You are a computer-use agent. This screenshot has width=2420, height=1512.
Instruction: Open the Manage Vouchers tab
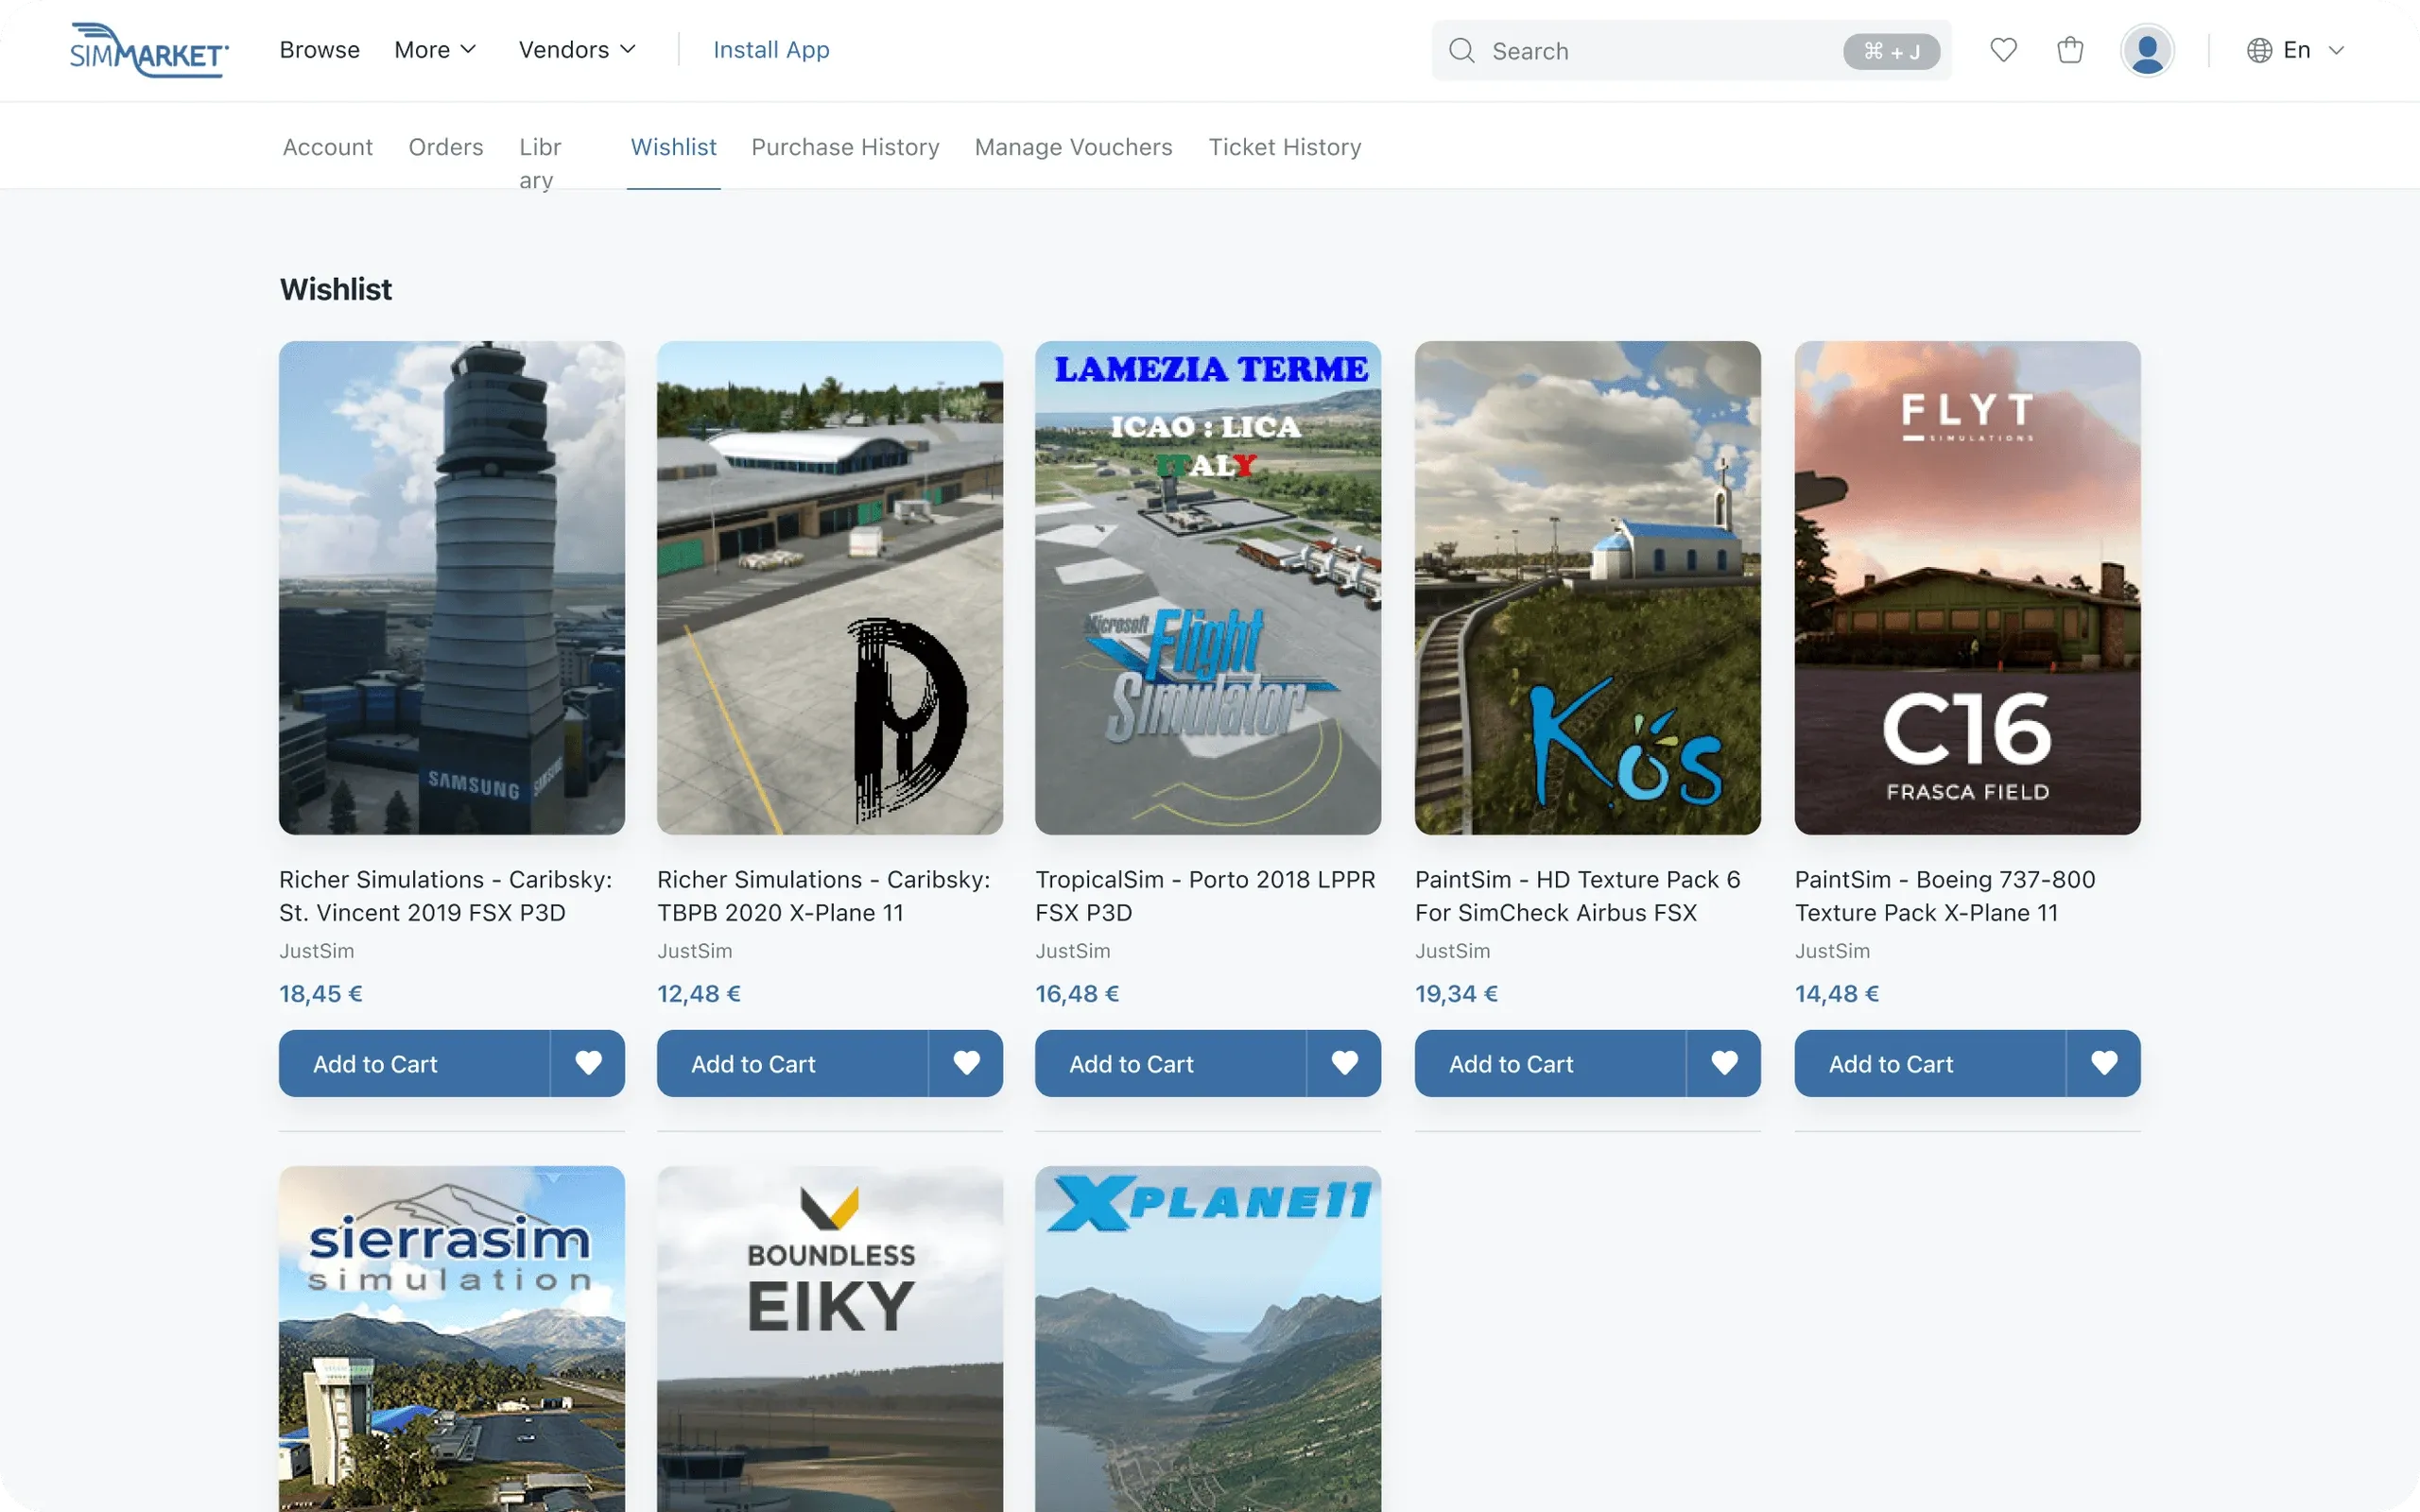[x=1073, y=147]
